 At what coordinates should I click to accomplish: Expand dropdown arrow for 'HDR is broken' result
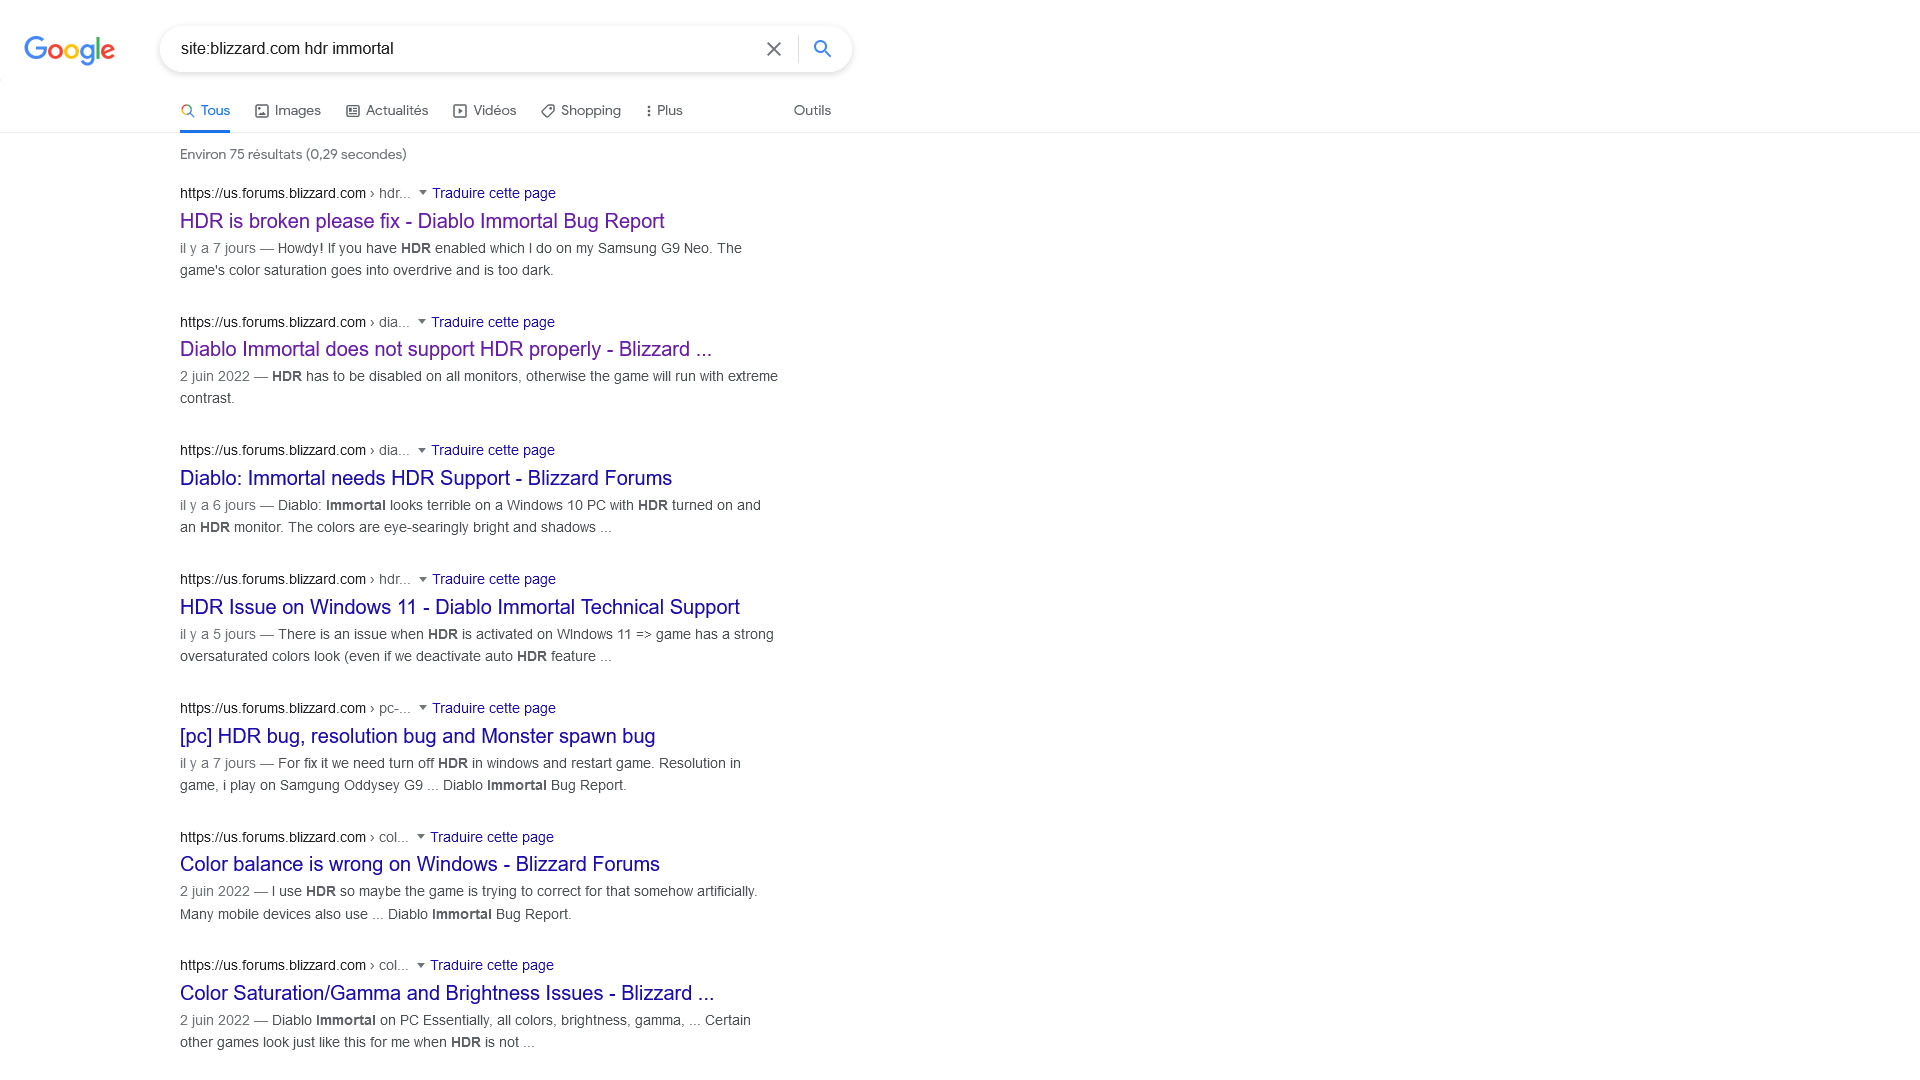click(x=422, y=193)
